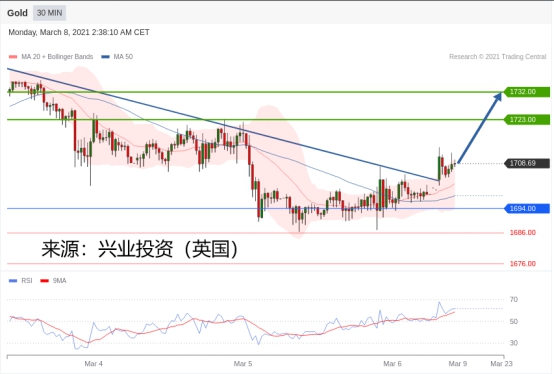The width and height of the screenshot is (554, 374).
Task: Click the 1732.00 resistance price label
Action: tap(526, 92)
